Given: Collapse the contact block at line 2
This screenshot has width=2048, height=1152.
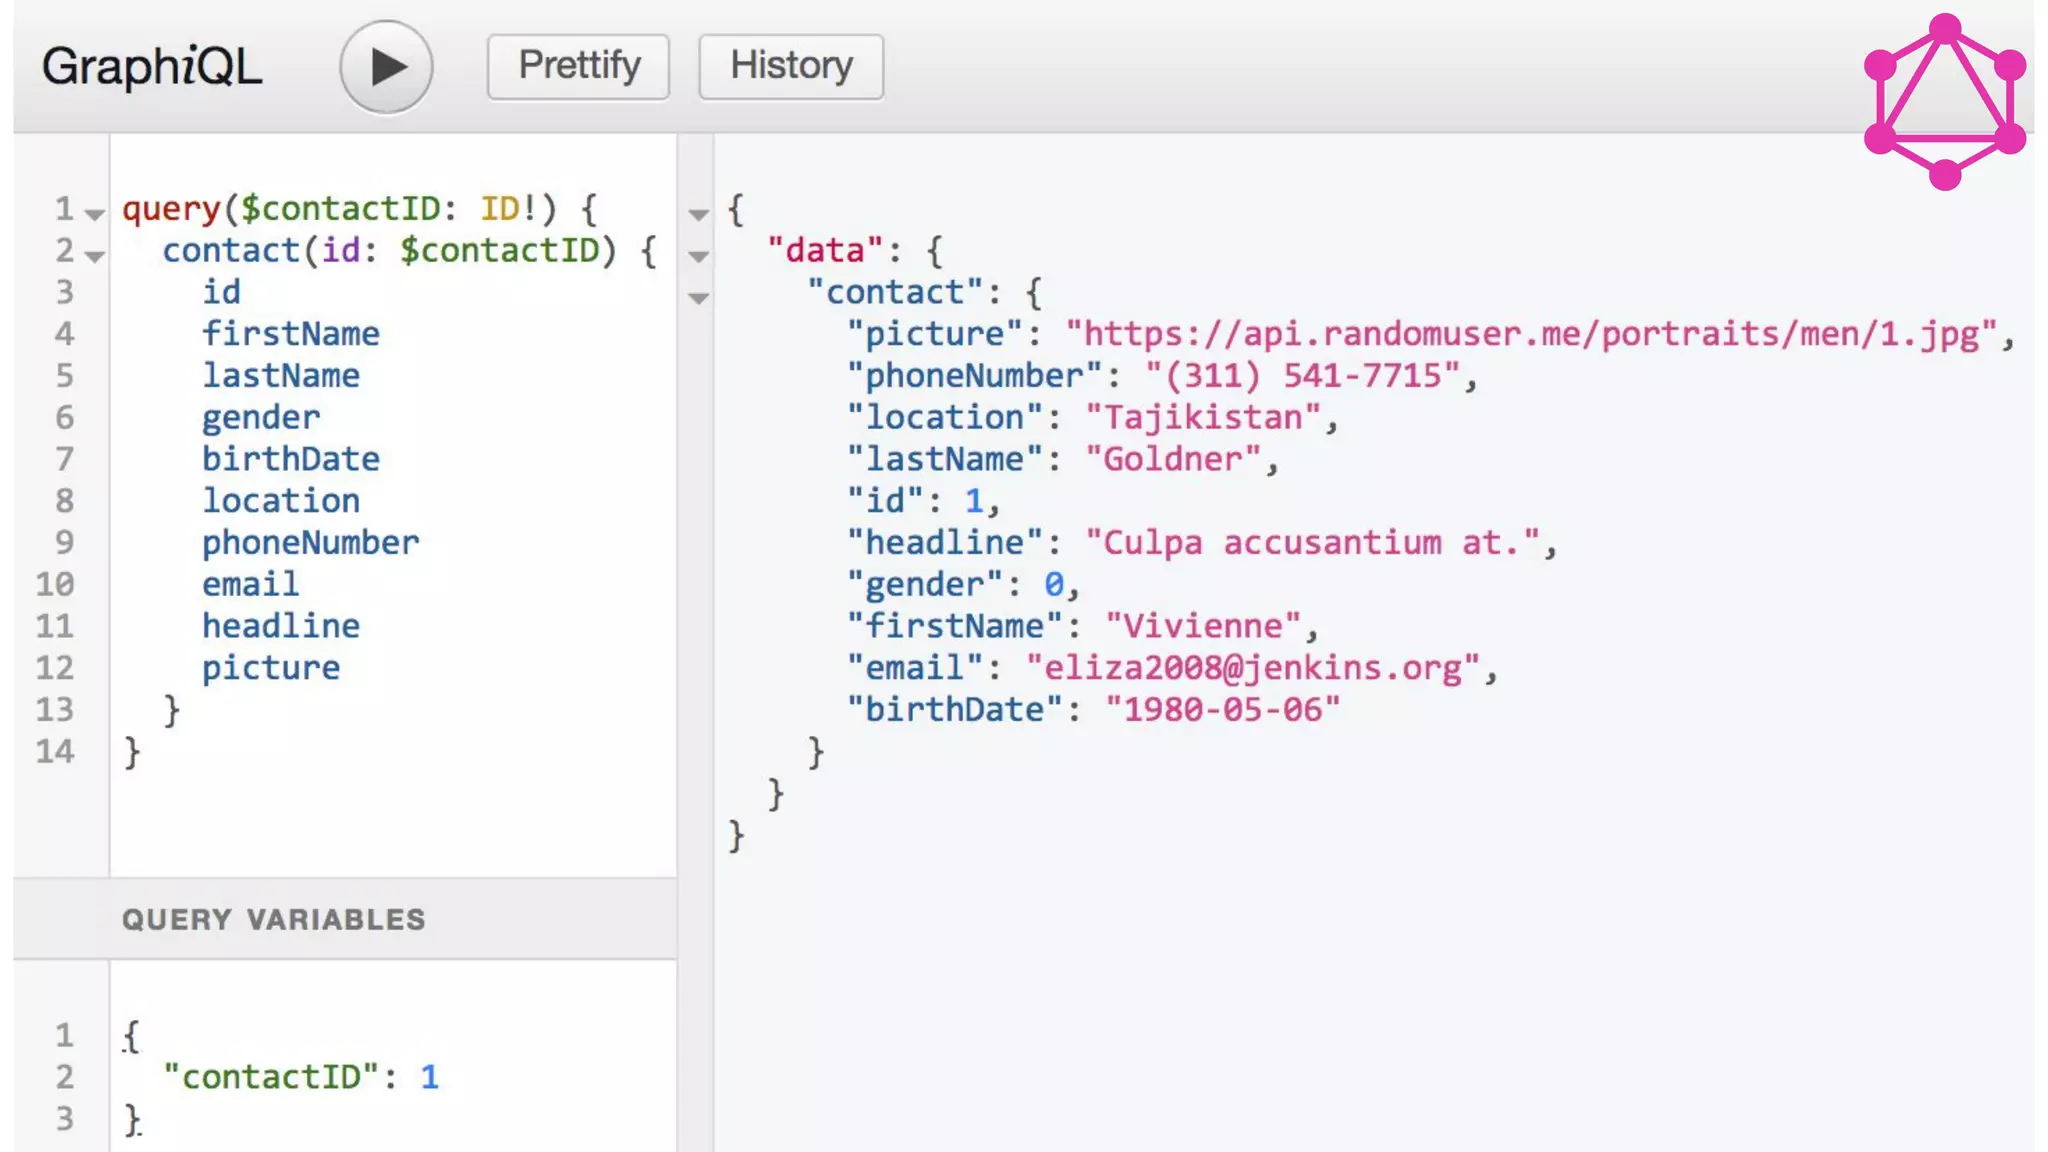Looking at the screenshot, I should click(95, 256).
